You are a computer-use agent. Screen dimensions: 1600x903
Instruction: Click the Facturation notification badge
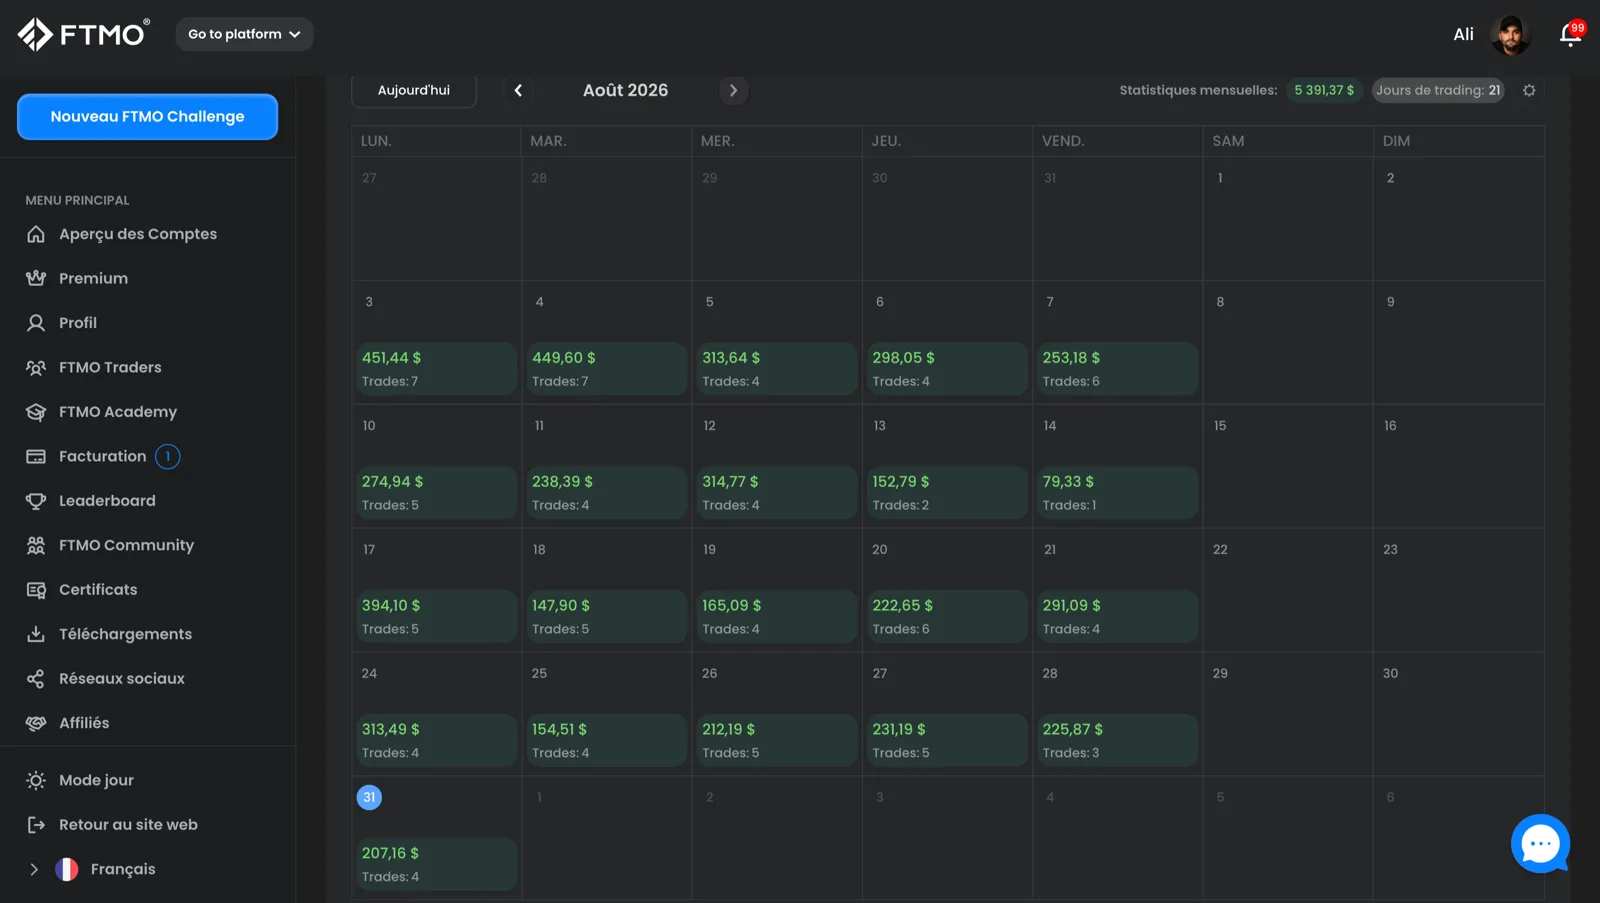tap(168, 456)
